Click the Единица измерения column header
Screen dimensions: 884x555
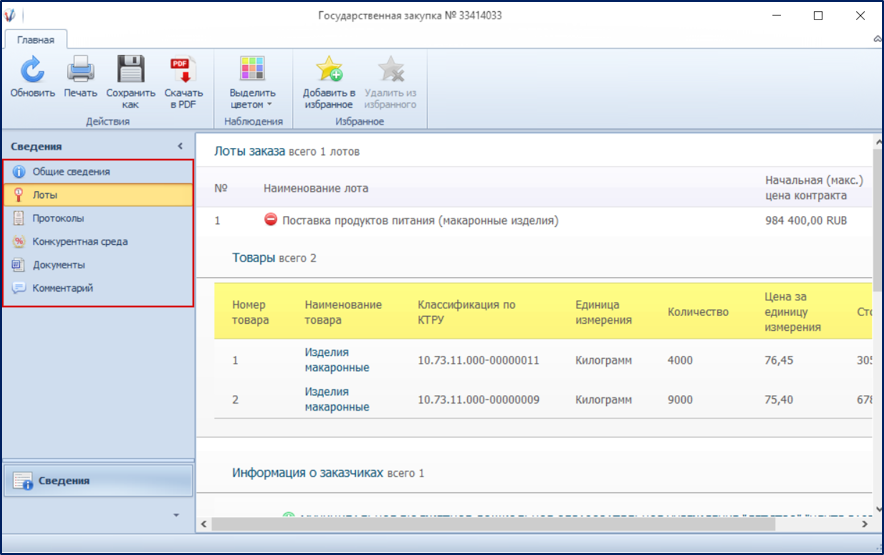point(603,312)
